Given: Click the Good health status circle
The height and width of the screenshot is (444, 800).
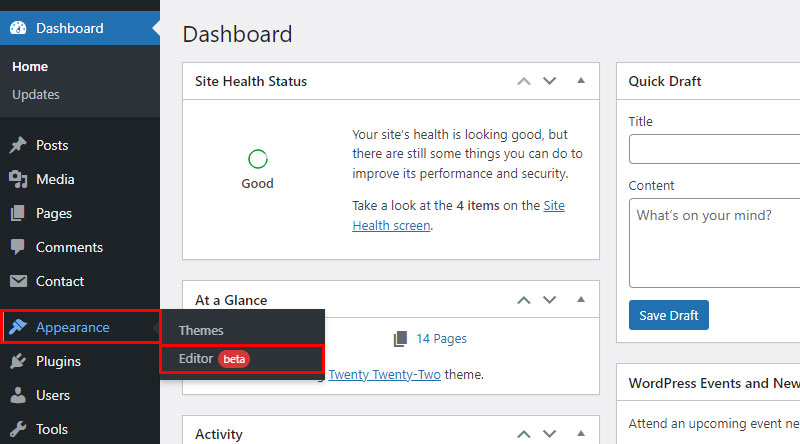Looking at the screenshot, I should [x=258, y=159].
